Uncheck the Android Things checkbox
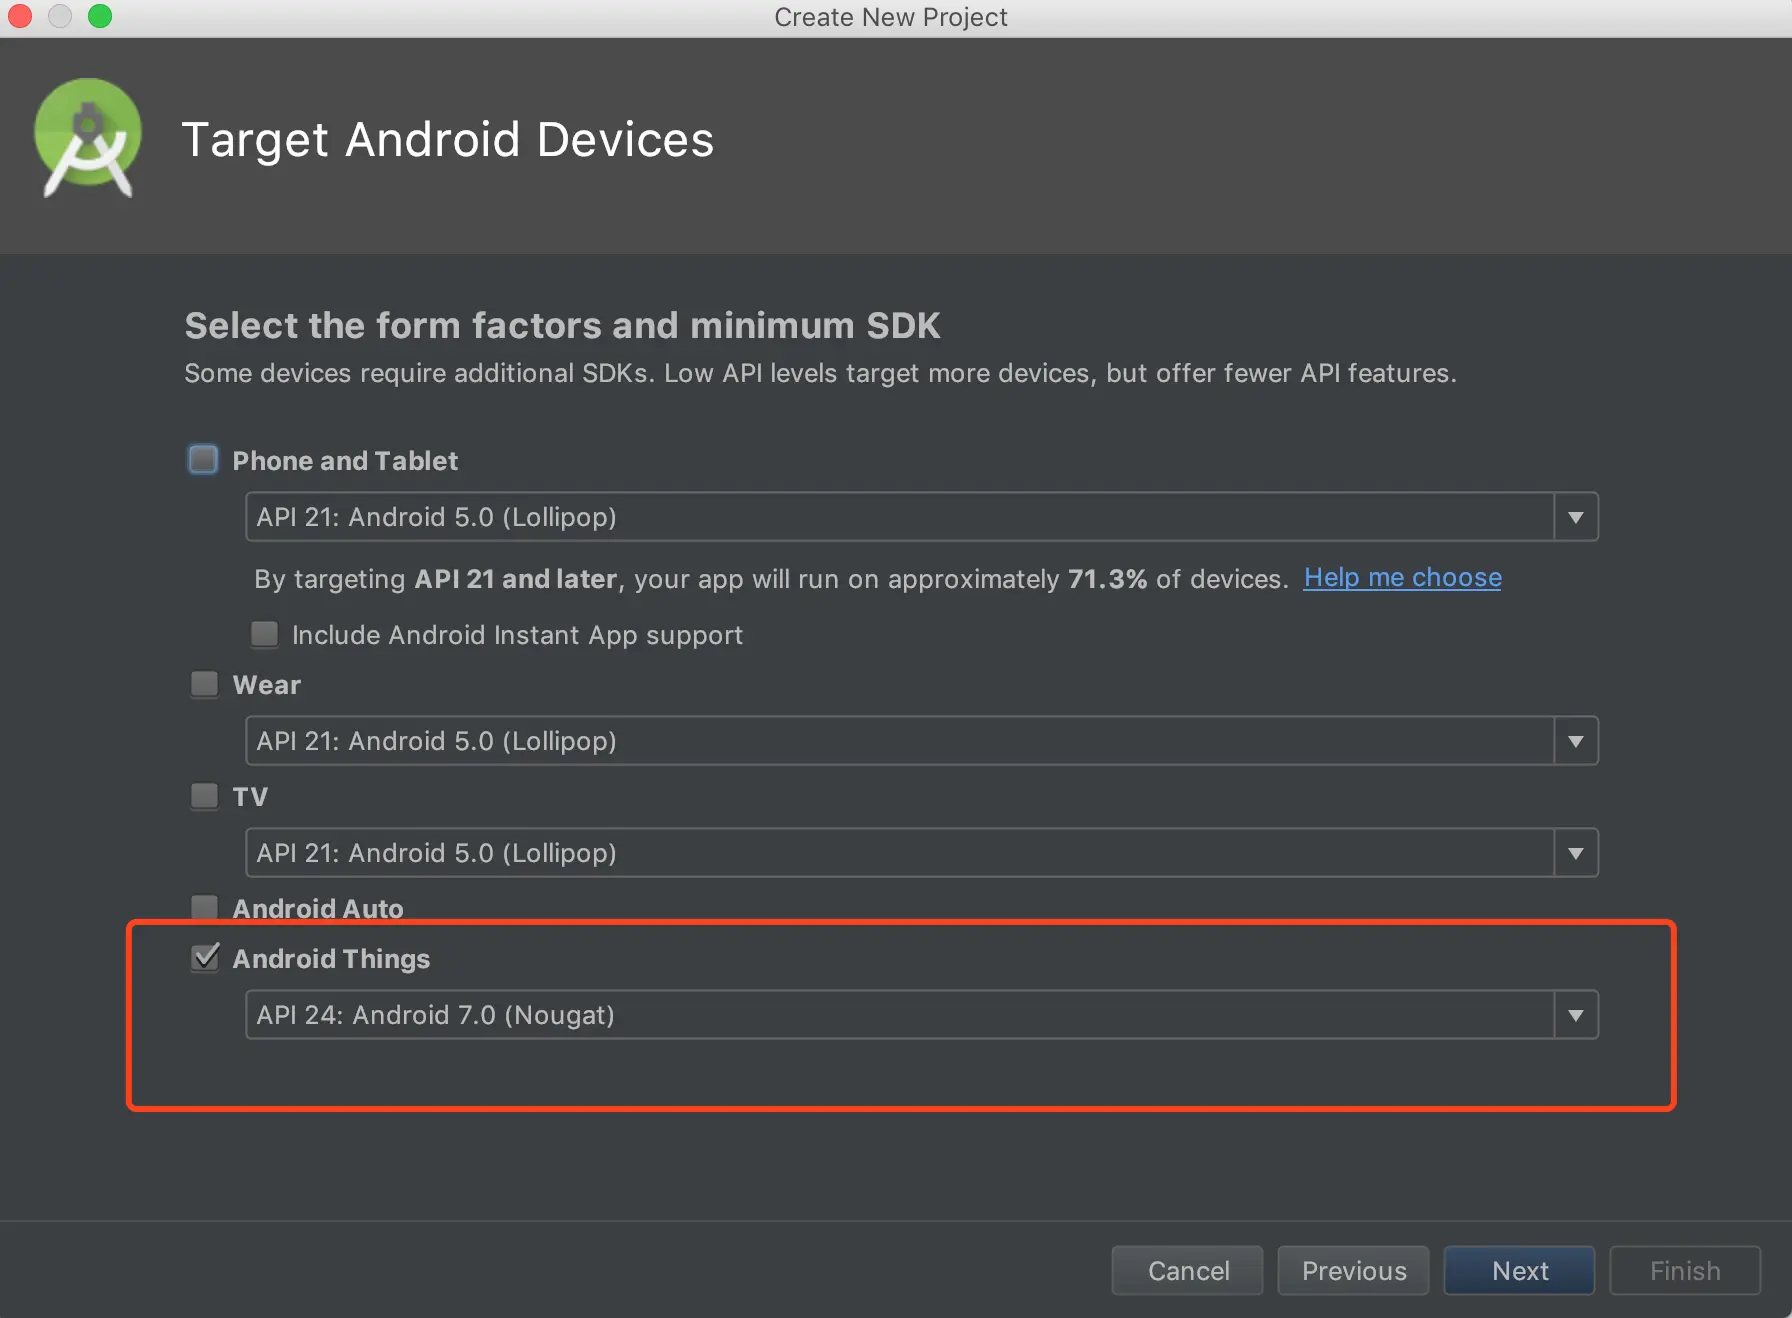1792x1318 pixels. pos(205,958)
